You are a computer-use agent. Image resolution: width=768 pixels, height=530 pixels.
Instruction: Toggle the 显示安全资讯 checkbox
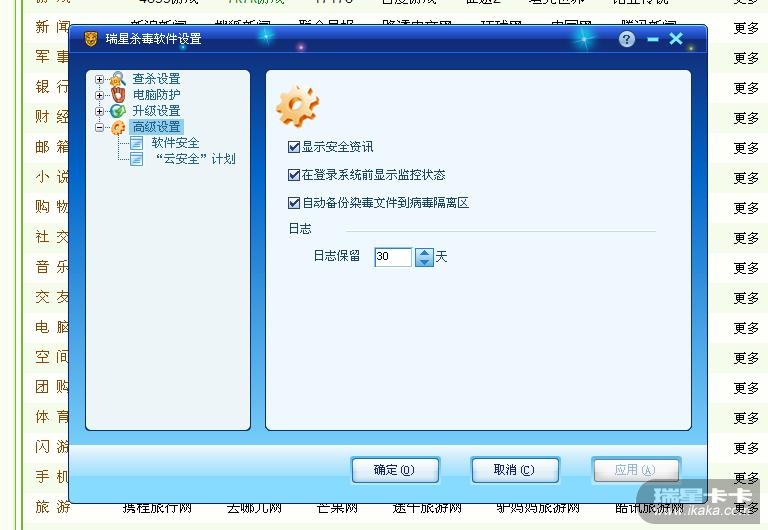coord(294,147)
